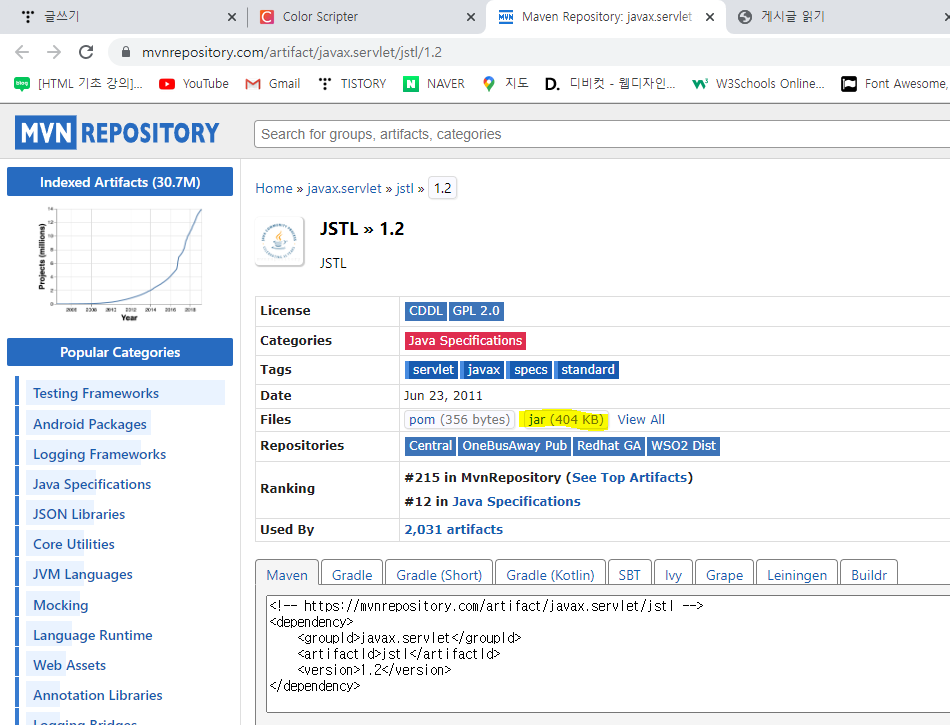The height and width of the screenshot is (725, 950).
Task: Open JVM Languages category
Action: click(82, 574)
